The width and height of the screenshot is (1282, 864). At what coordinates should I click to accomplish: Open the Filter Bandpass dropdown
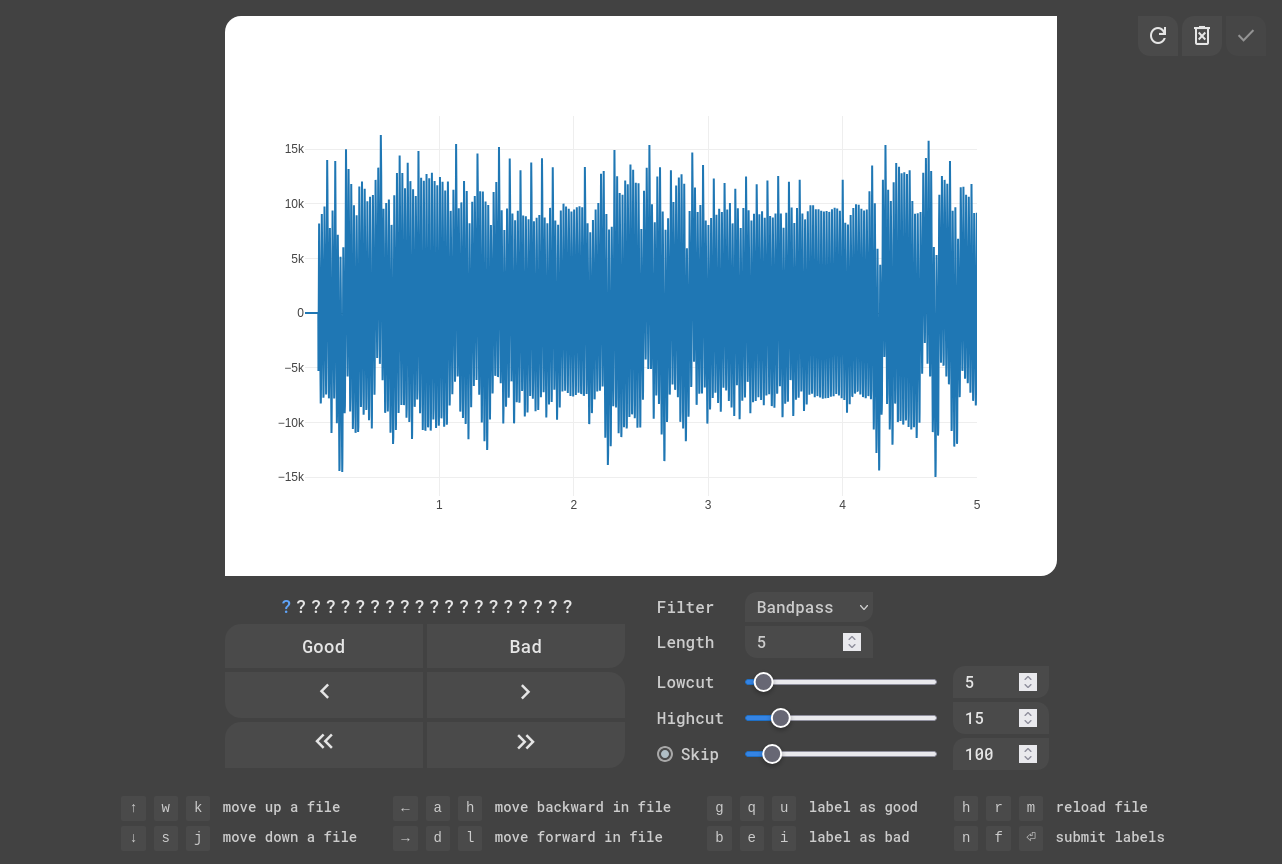(x=808, y=607)
